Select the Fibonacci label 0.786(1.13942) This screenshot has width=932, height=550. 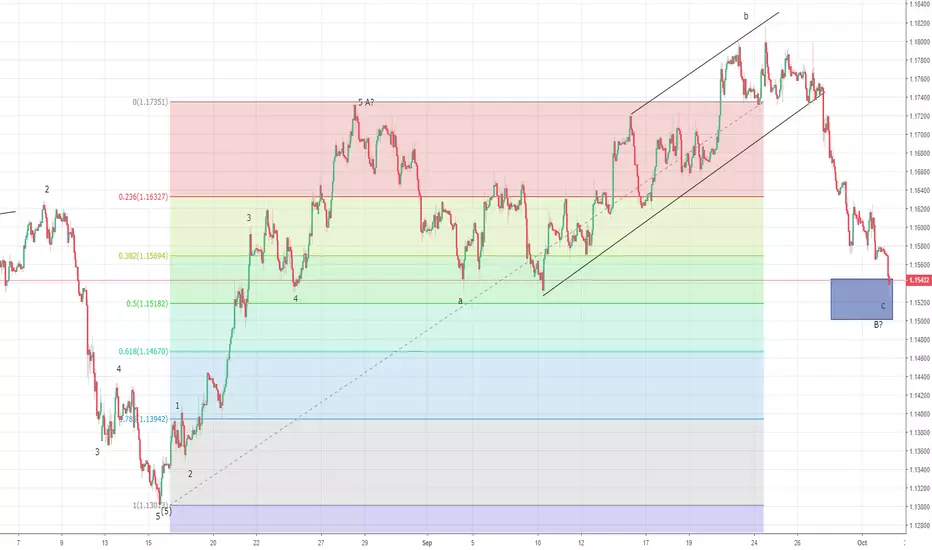click(144, 419)
